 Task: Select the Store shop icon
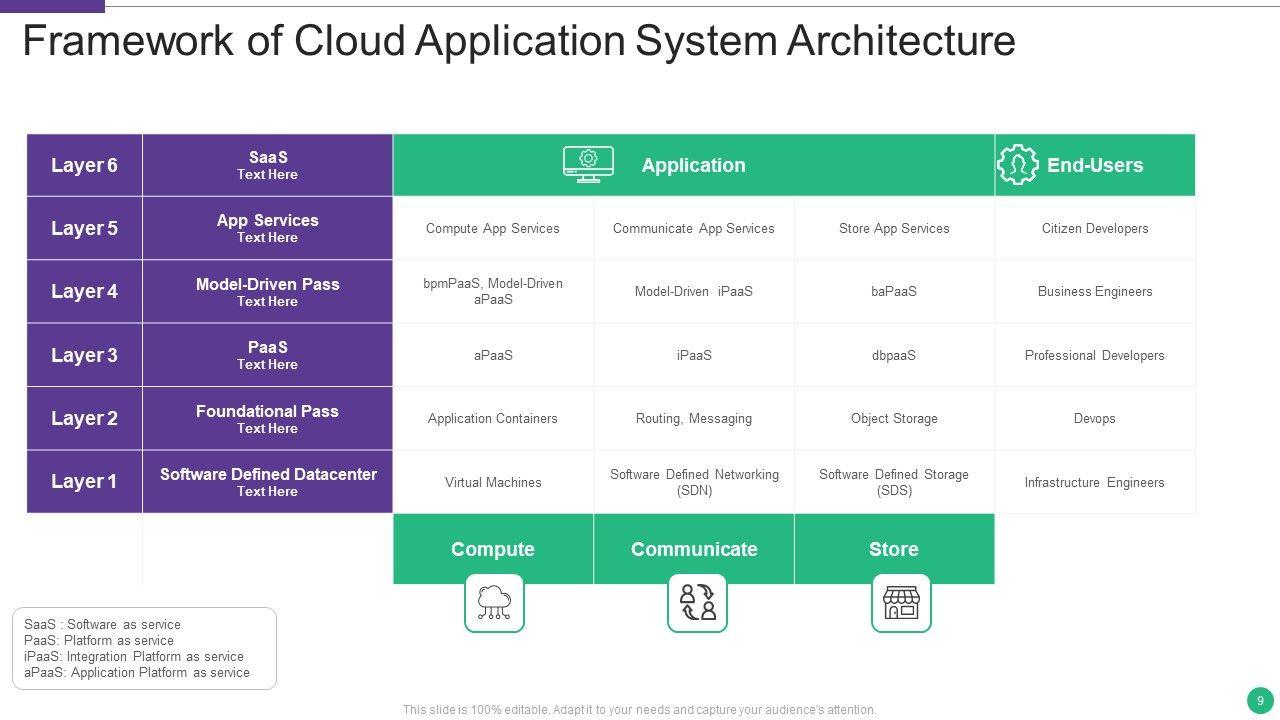pos(900,603)
